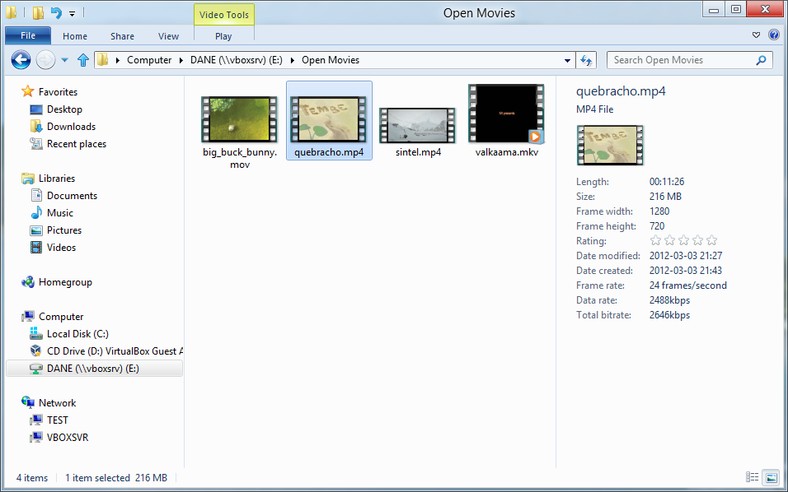Open recent locations dropdown beside Forward
This screenshot has width=788, height=492.
coord(64,60)
